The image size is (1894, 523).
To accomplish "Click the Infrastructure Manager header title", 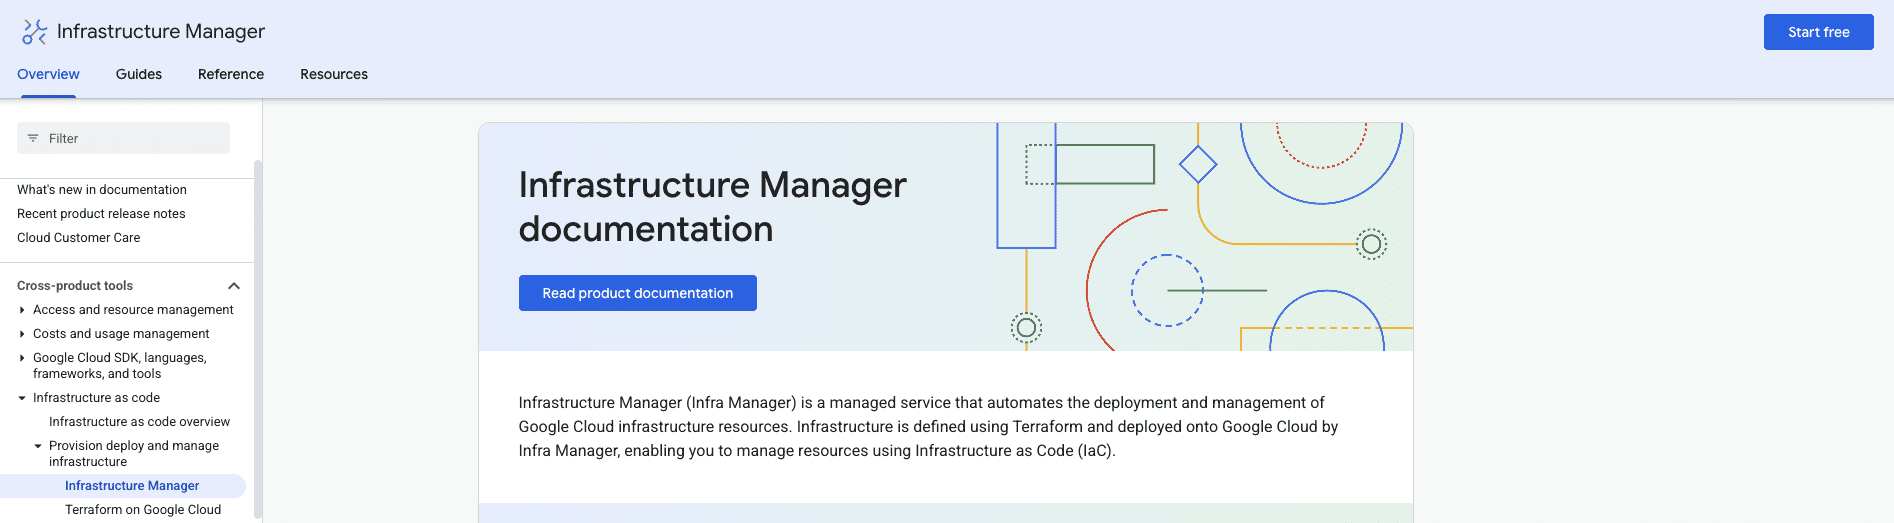I will [x=161, y=32].
